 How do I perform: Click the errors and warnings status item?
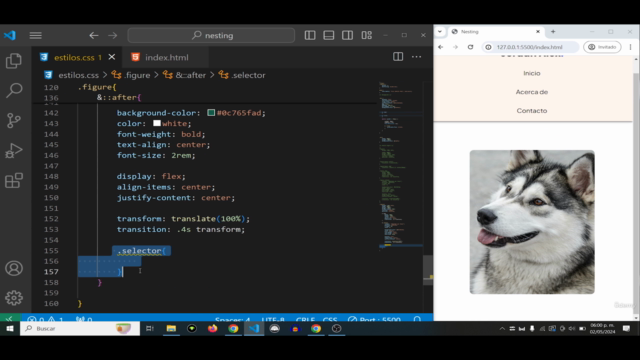[45, 320]
